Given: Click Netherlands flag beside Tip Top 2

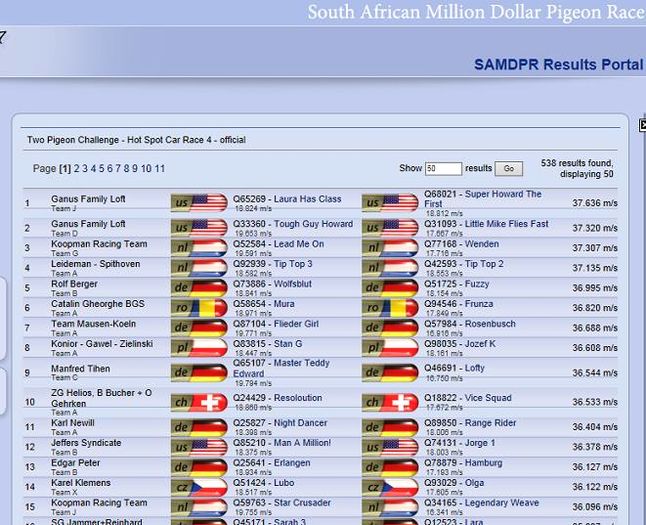Looking at the screenshot, I should pos(390,268).
